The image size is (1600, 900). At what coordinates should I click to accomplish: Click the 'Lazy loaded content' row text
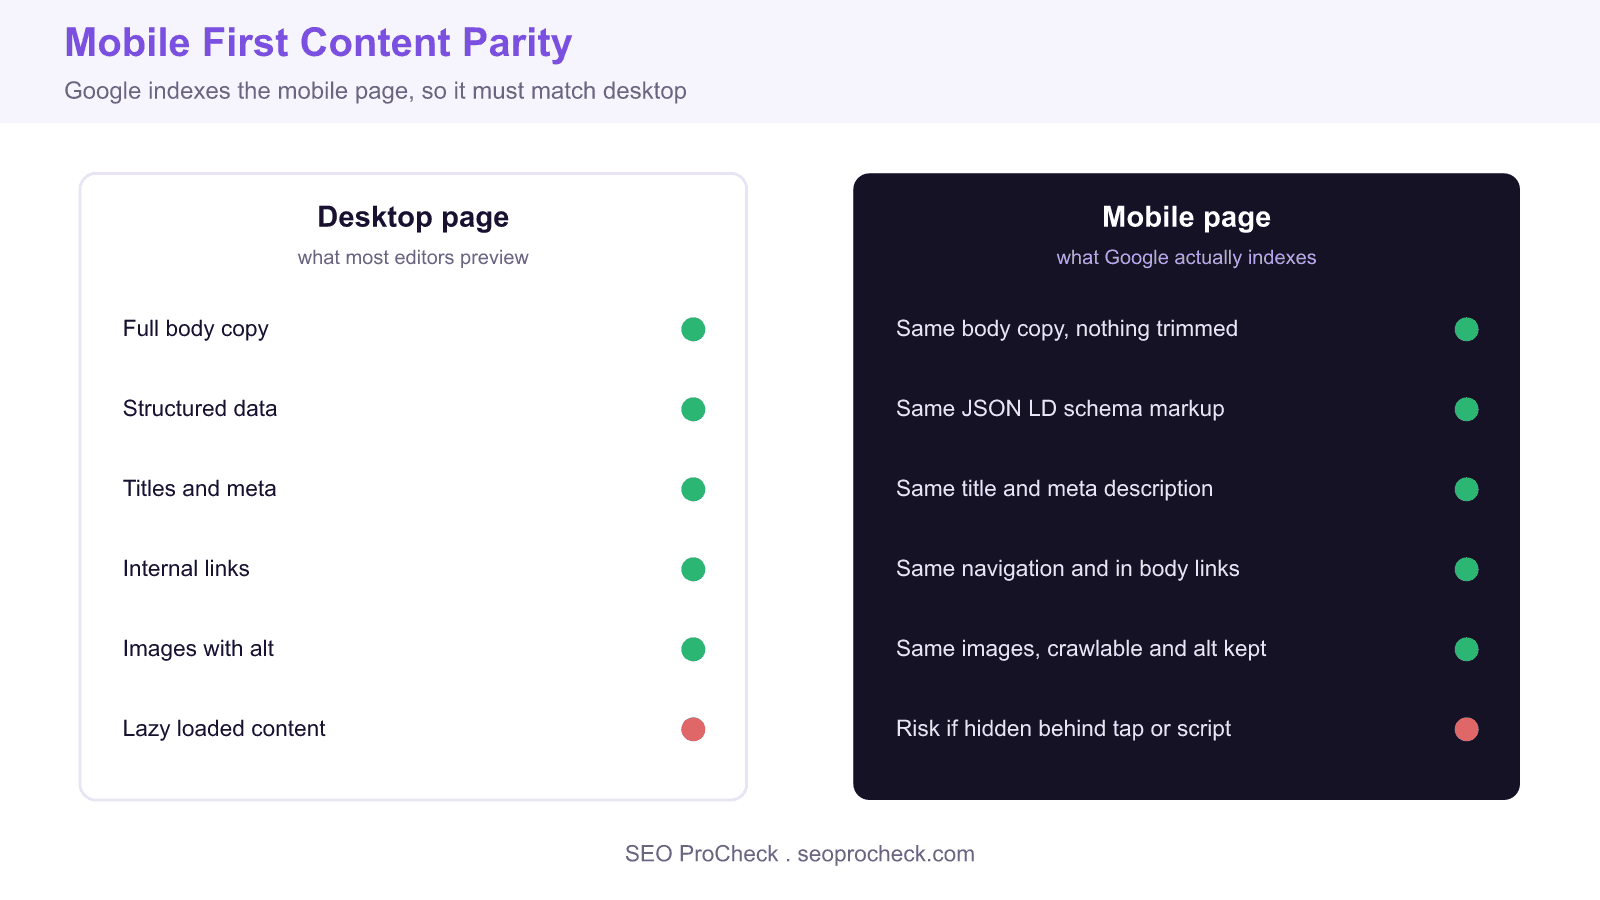coord(224,729)
